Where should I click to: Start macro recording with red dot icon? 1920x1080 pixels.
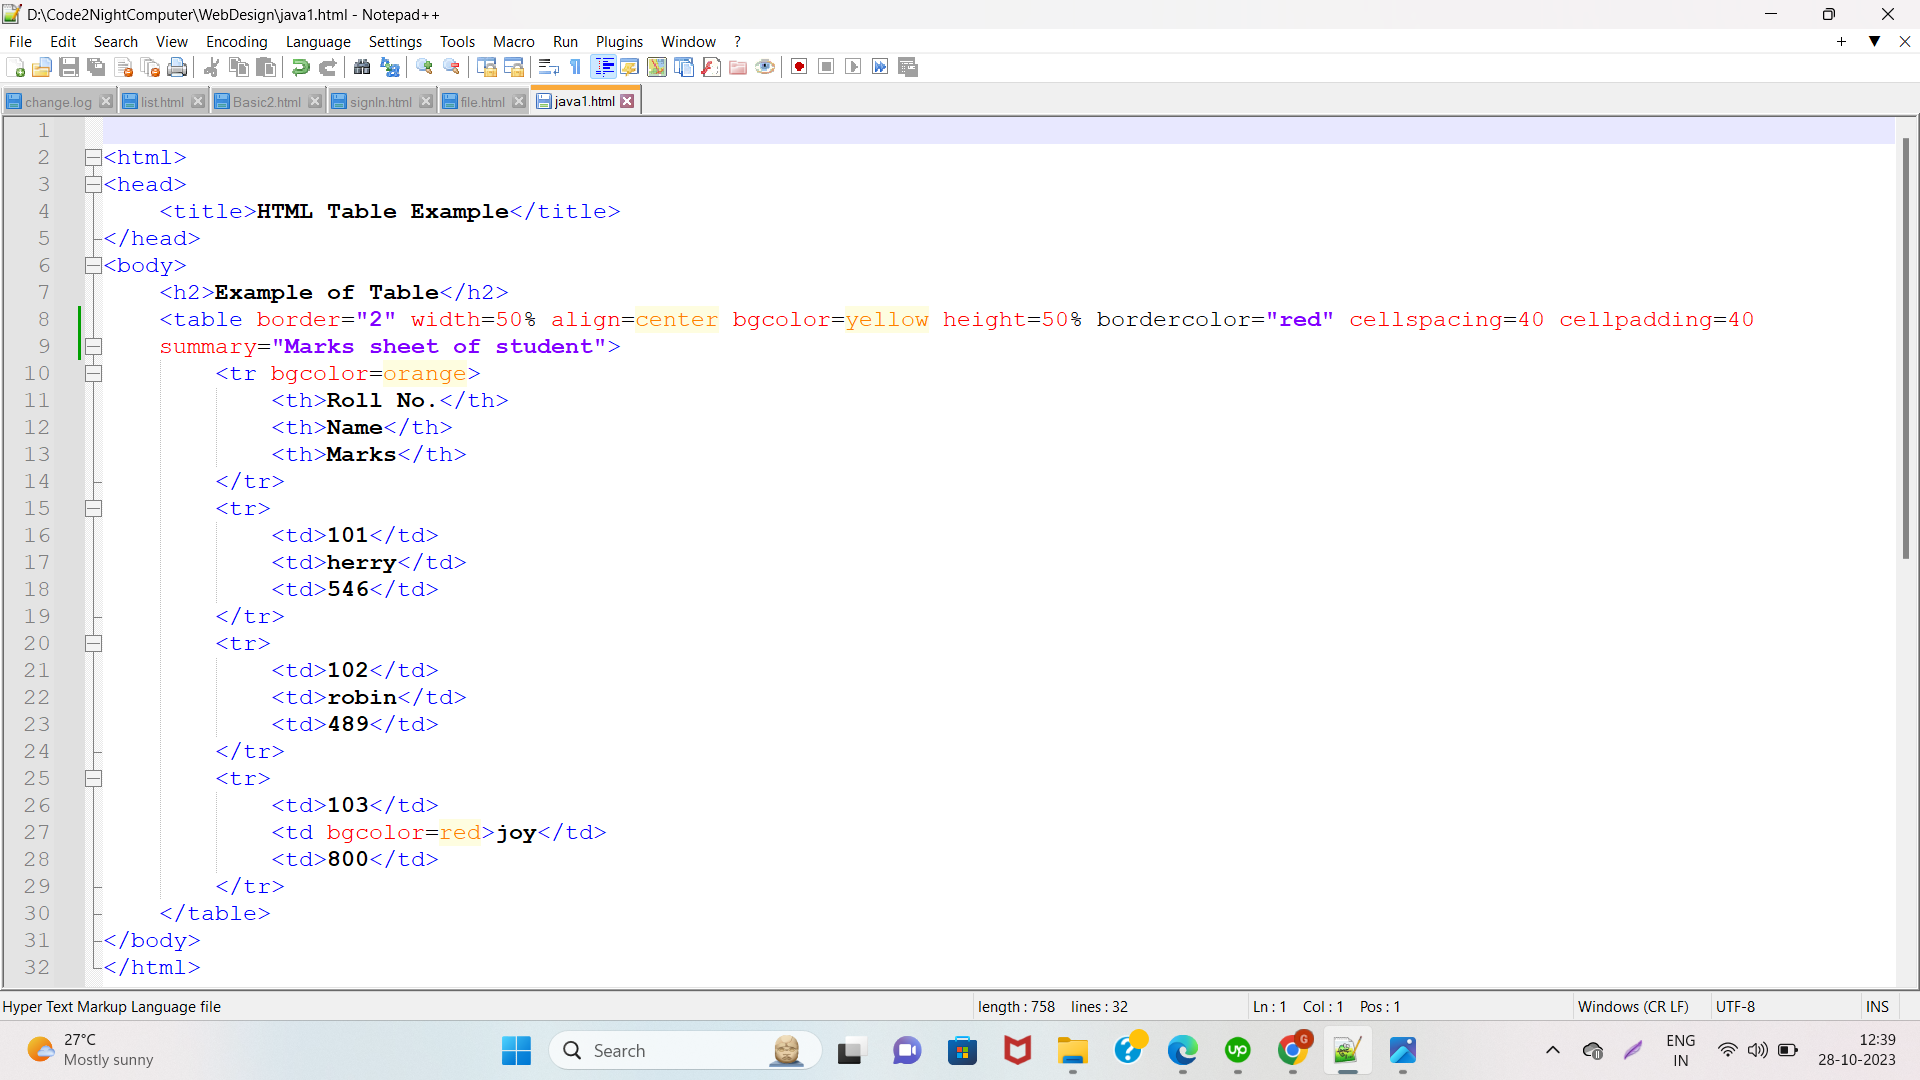tap(799, 67)
